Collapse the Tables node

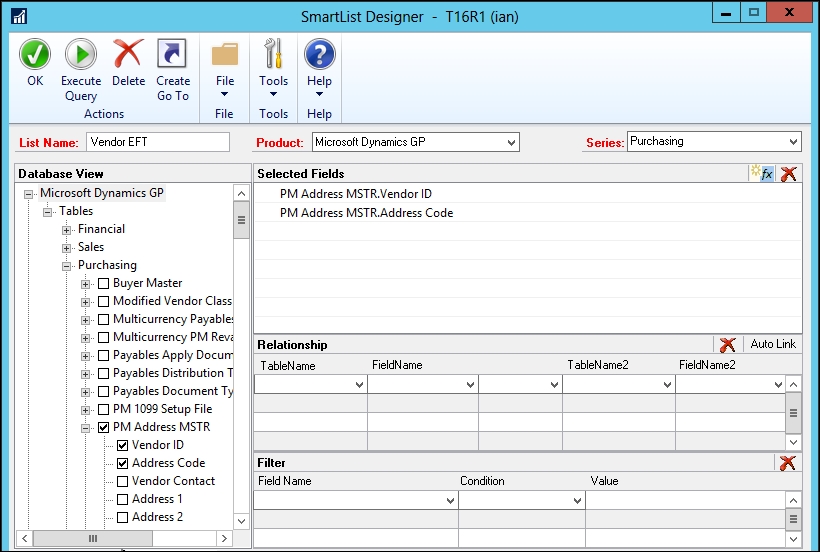(47, 212)
